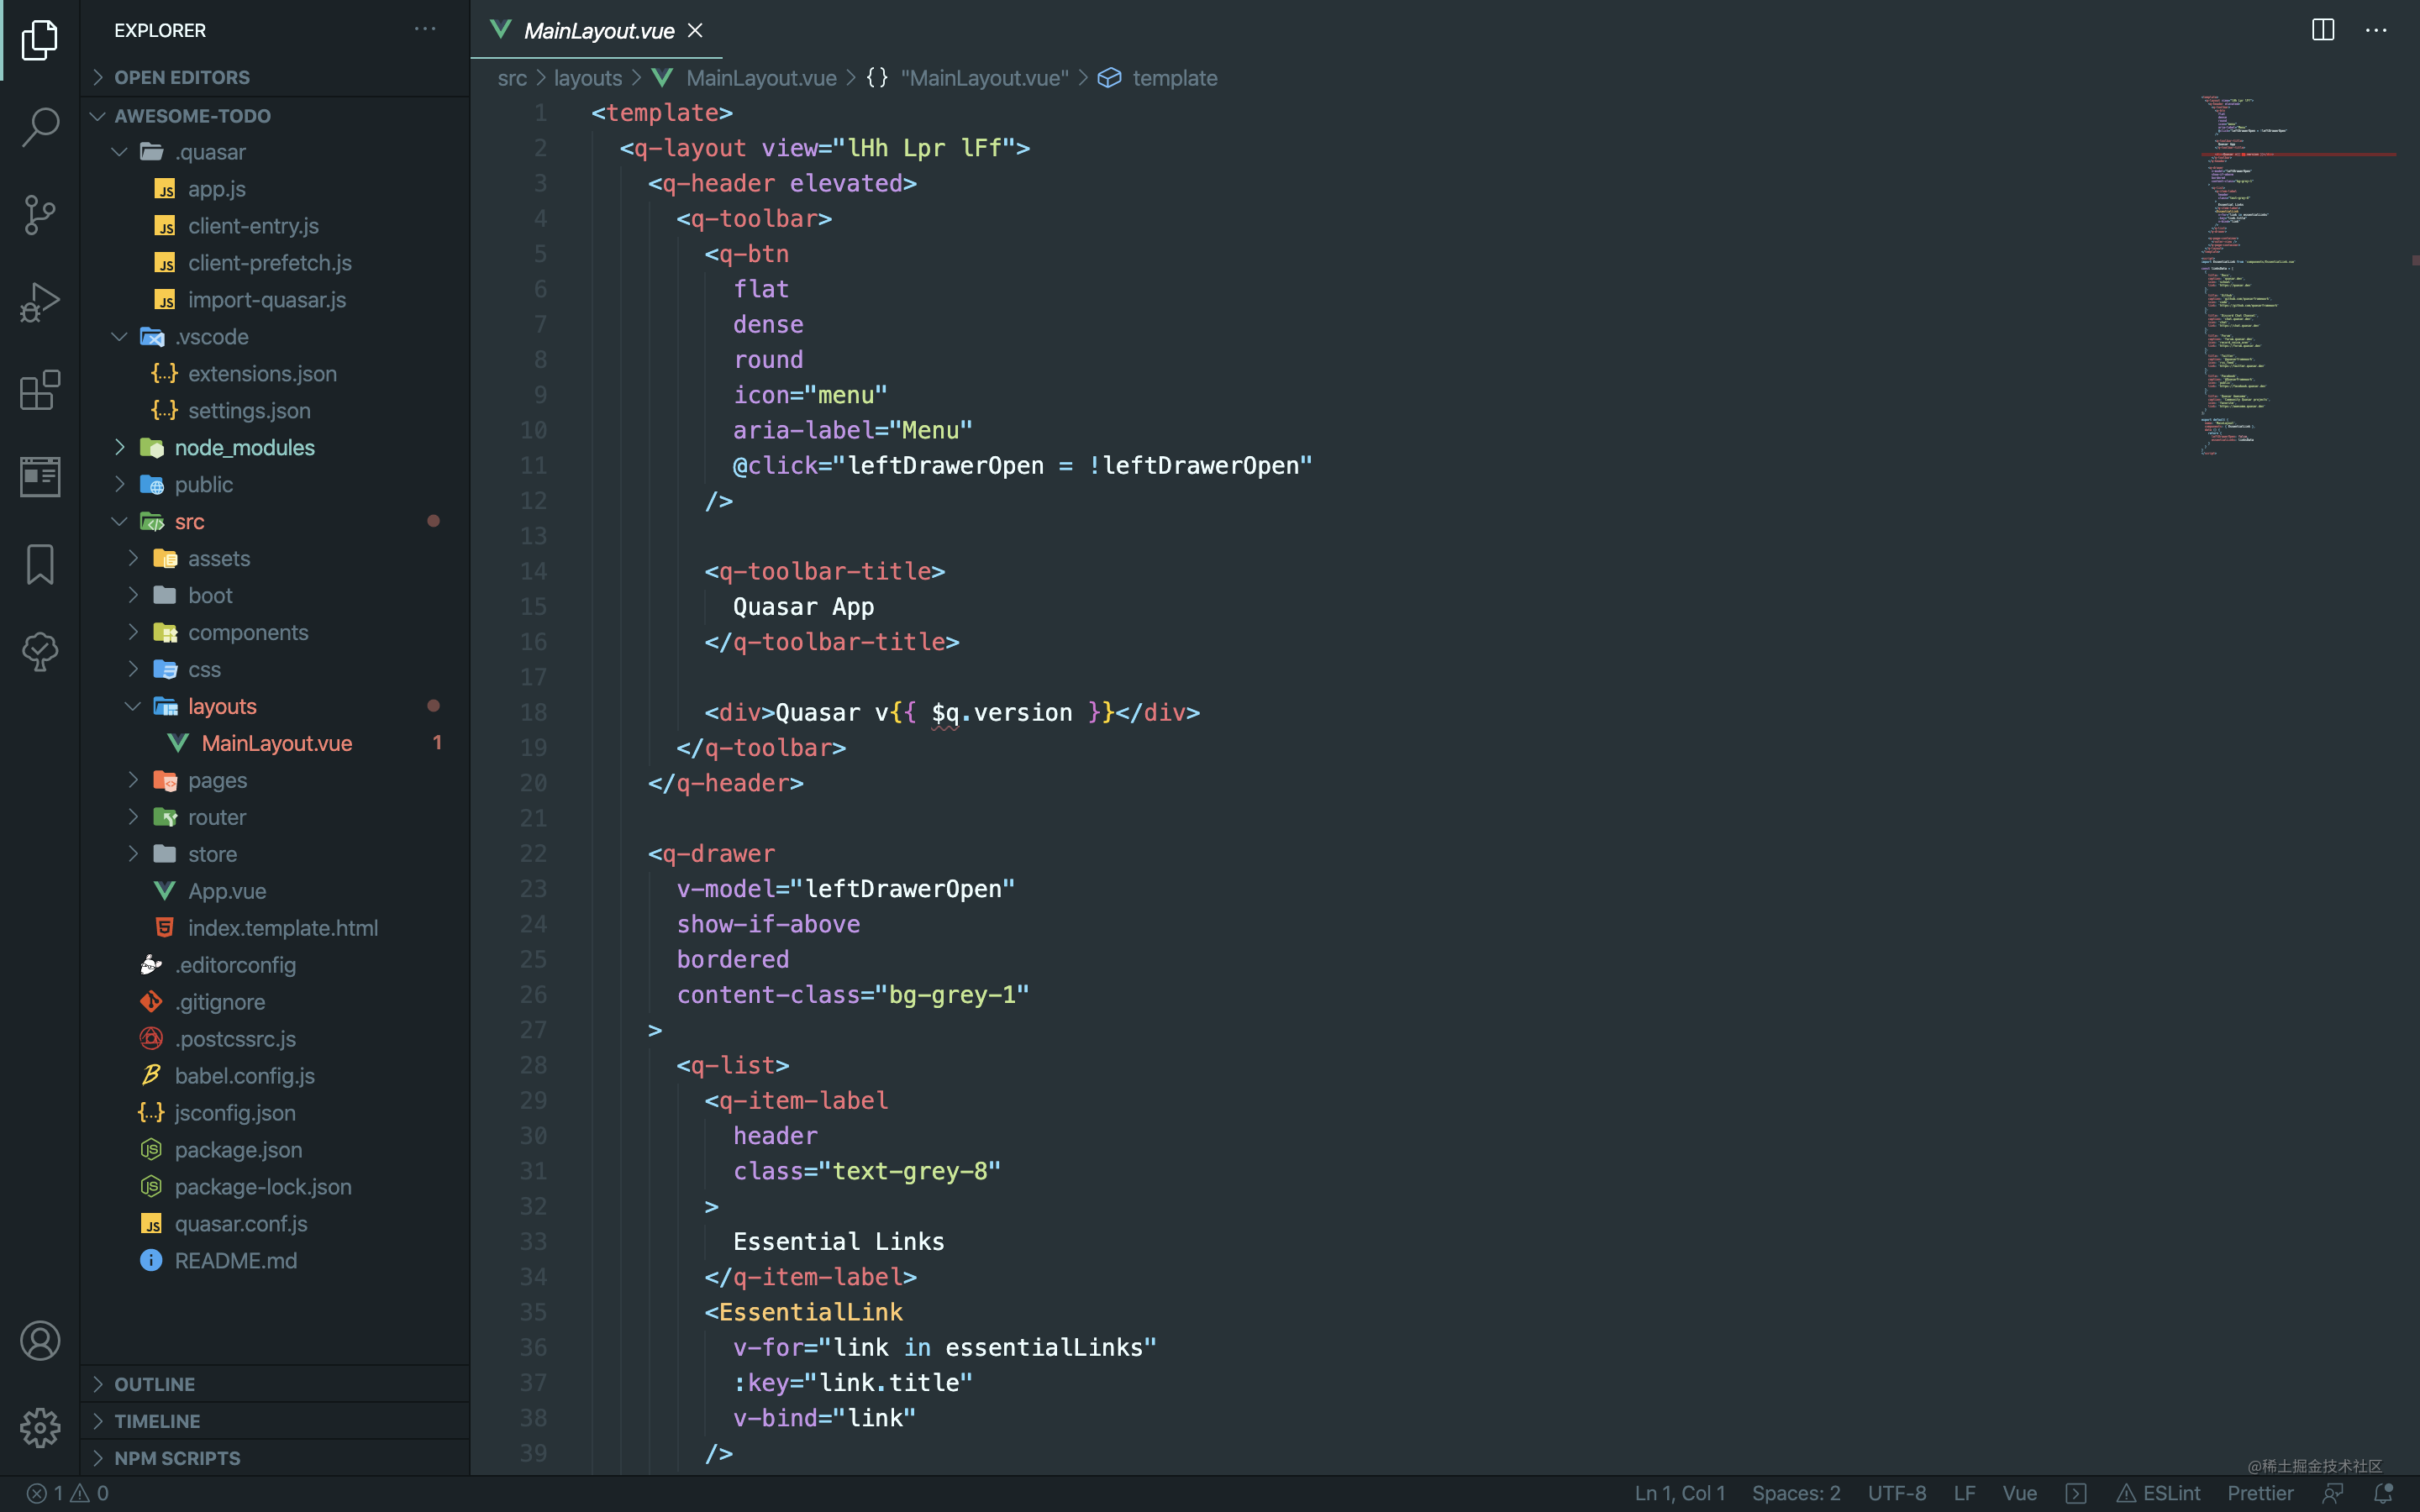Select the MainLayout.vue editor tab
This screenshot has height=1512, width=2420.
[x=598, y=31]
